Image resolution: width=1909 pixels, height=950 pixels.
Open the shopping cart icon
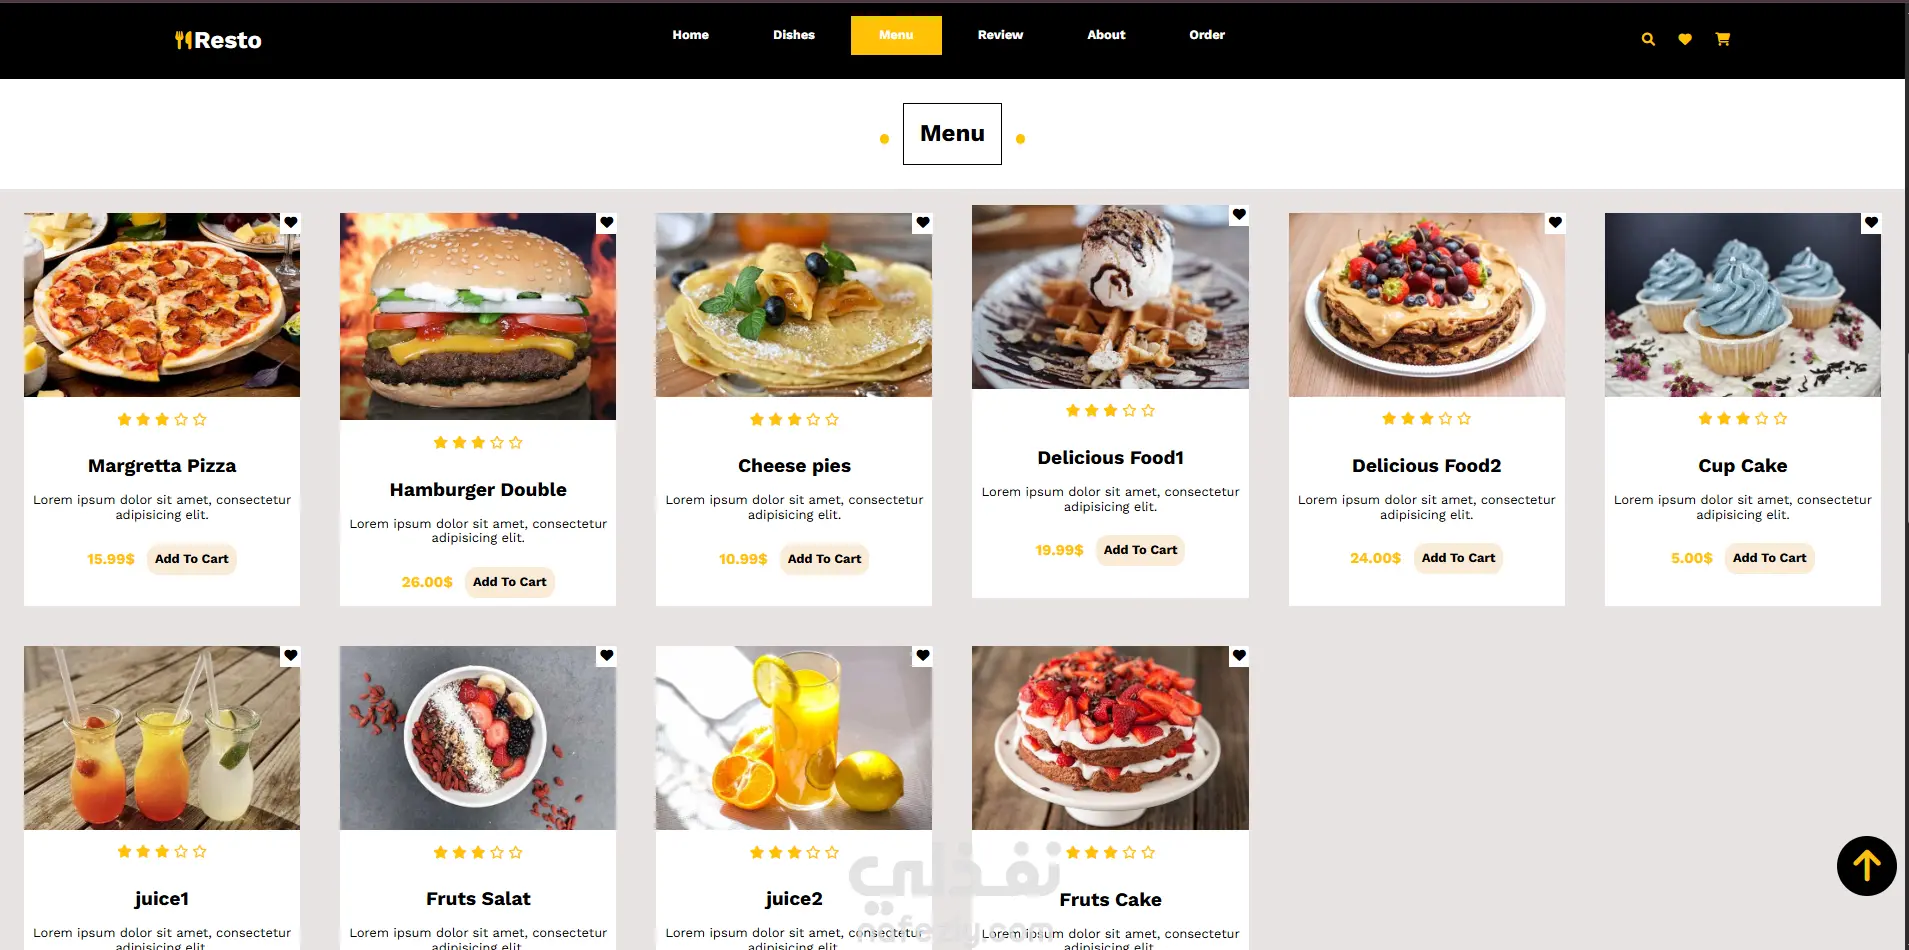tap(1722, 39)
